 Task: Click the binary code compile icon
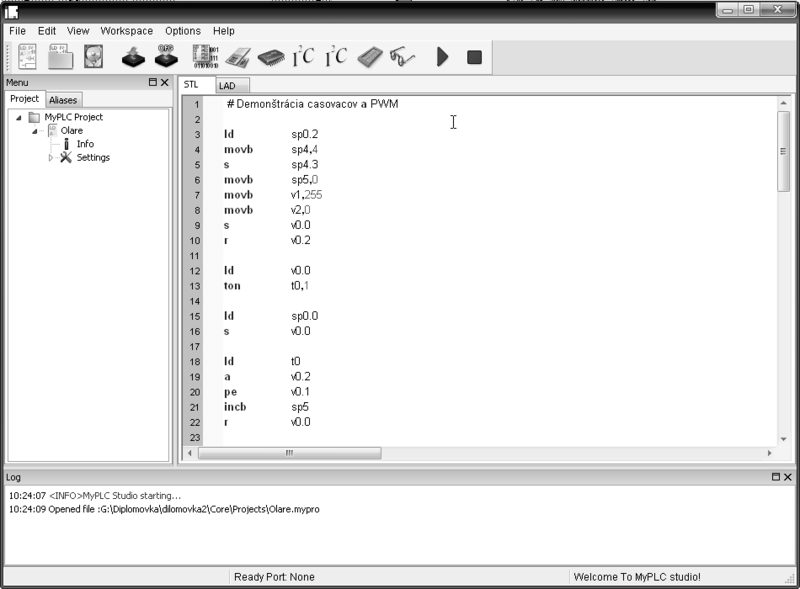point(205,57)
